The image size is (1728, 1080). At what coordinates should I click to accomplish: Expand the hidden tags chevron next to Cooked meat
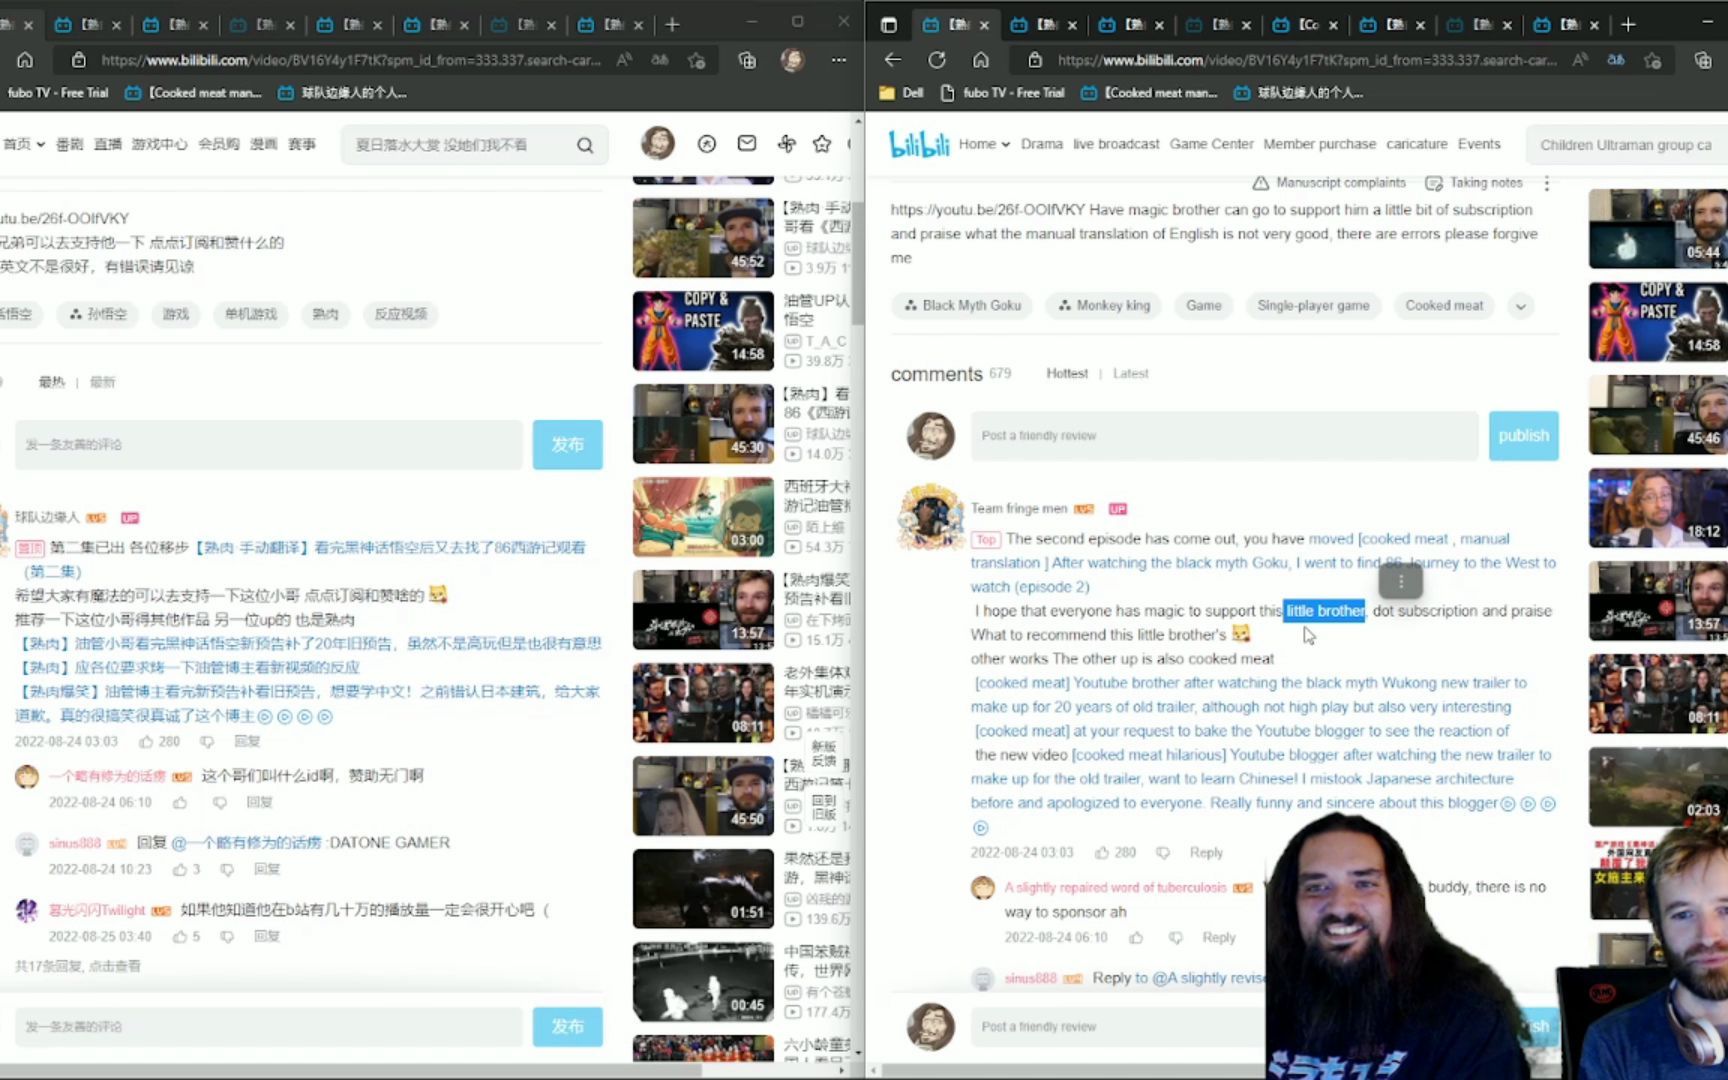click(1520, 306)
